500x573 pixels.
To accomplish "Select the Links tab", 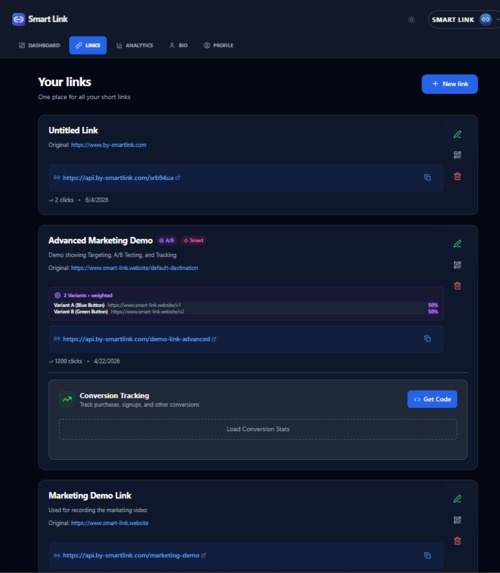I will pos(88,45).
